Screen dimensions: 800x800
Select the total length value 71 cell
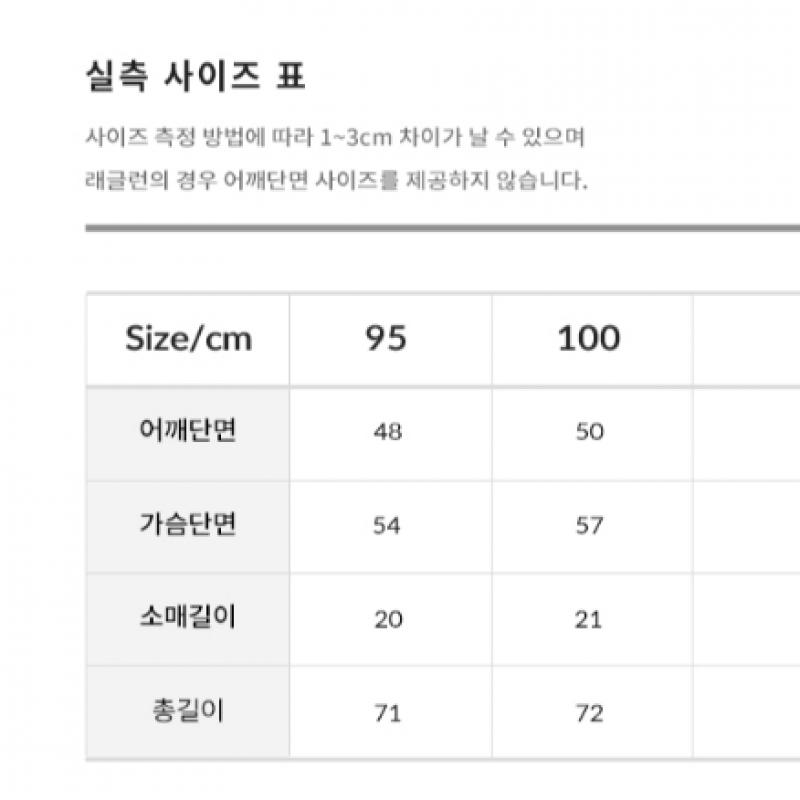click(x=387, y=713)
